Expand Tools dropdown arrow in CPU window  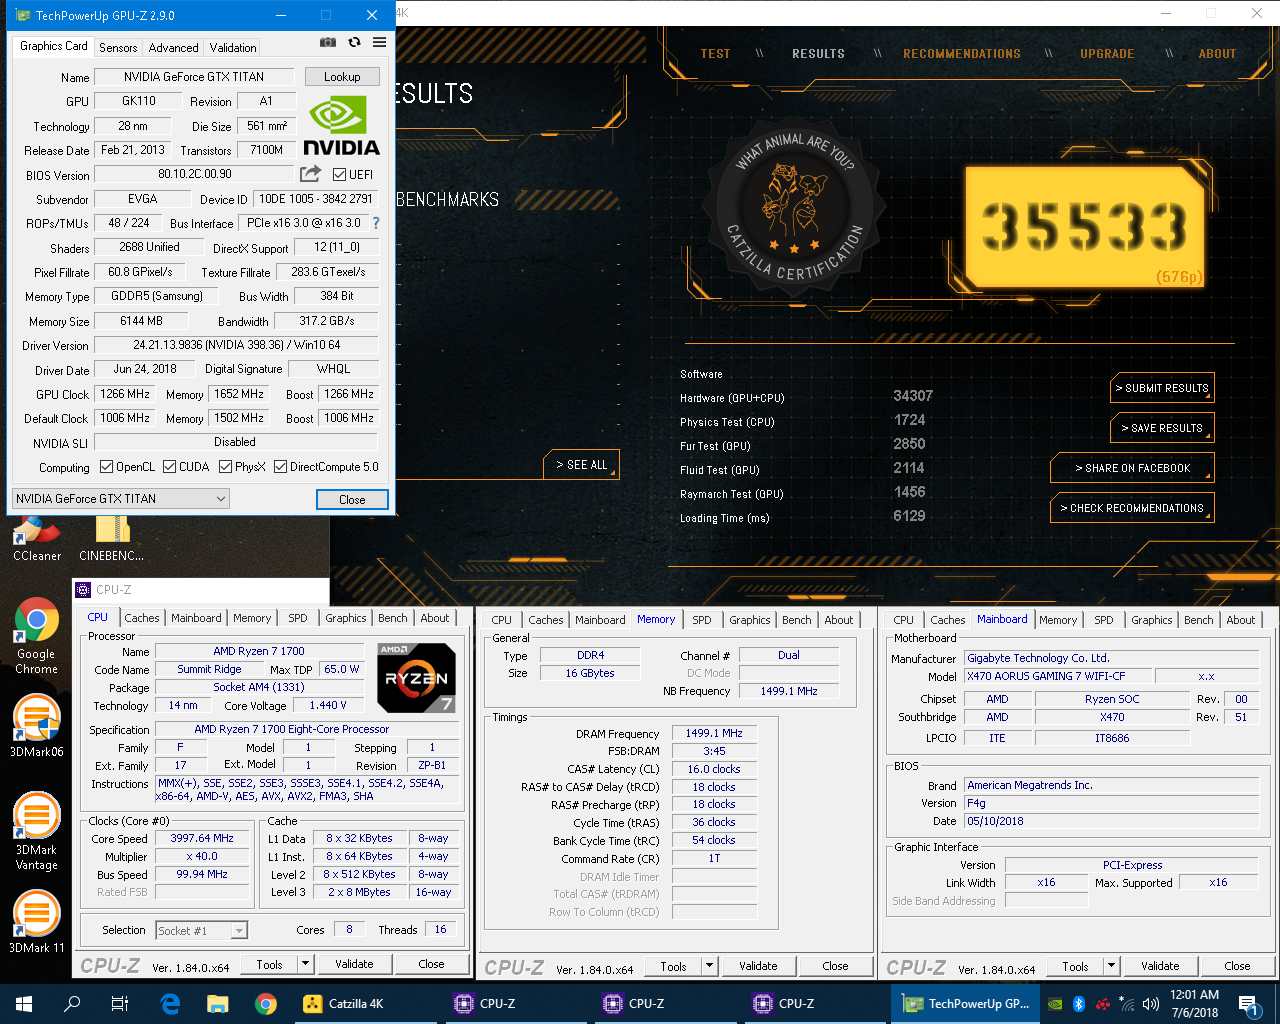pos(306,965)
